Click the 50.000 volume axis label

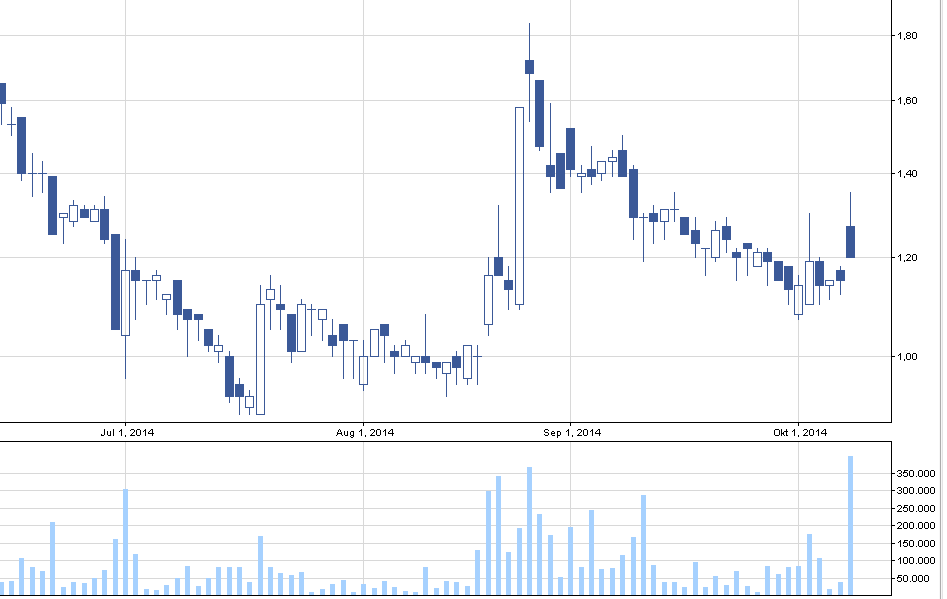tap(914, 578)
